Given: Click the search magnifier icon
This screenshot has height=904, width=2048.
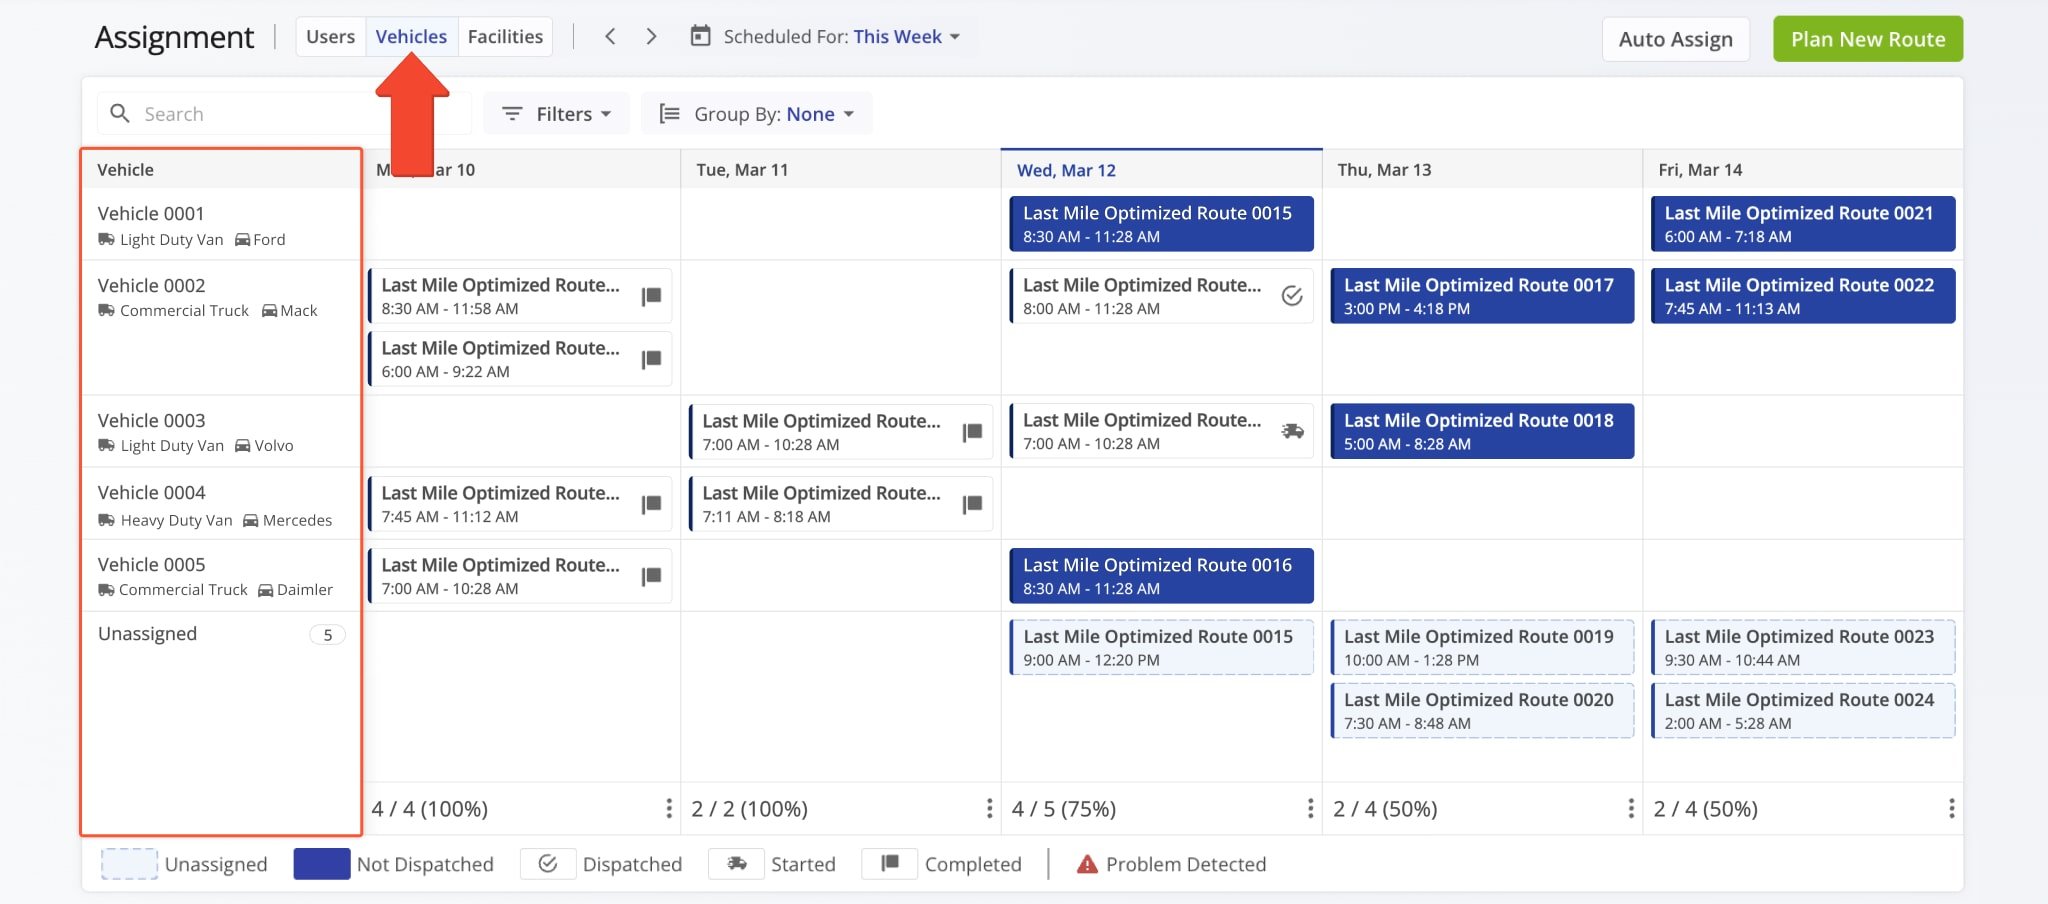Looking at the screenshot, I should [120, 113].
